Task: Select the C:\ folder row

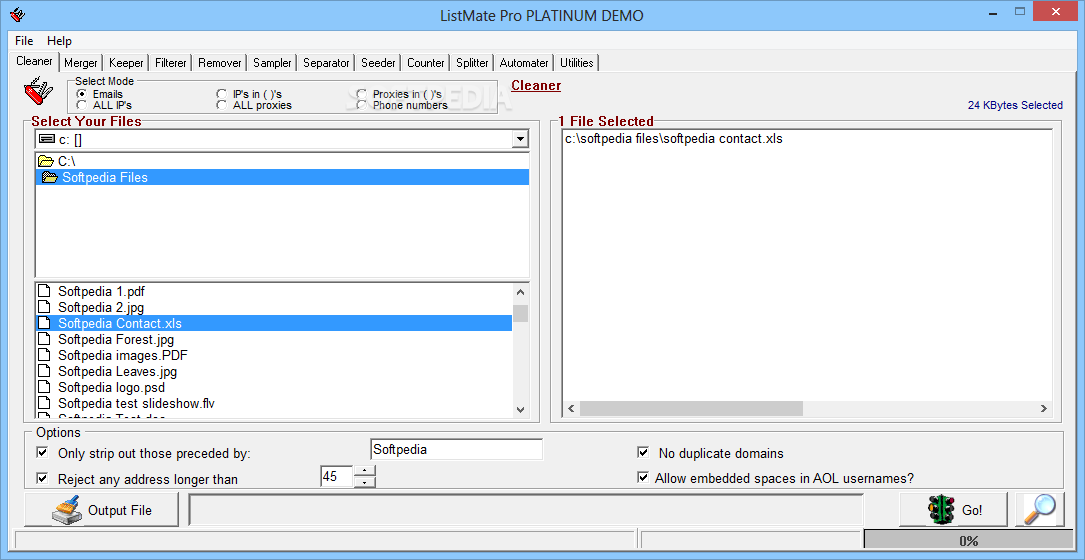Action: point(282,161)
